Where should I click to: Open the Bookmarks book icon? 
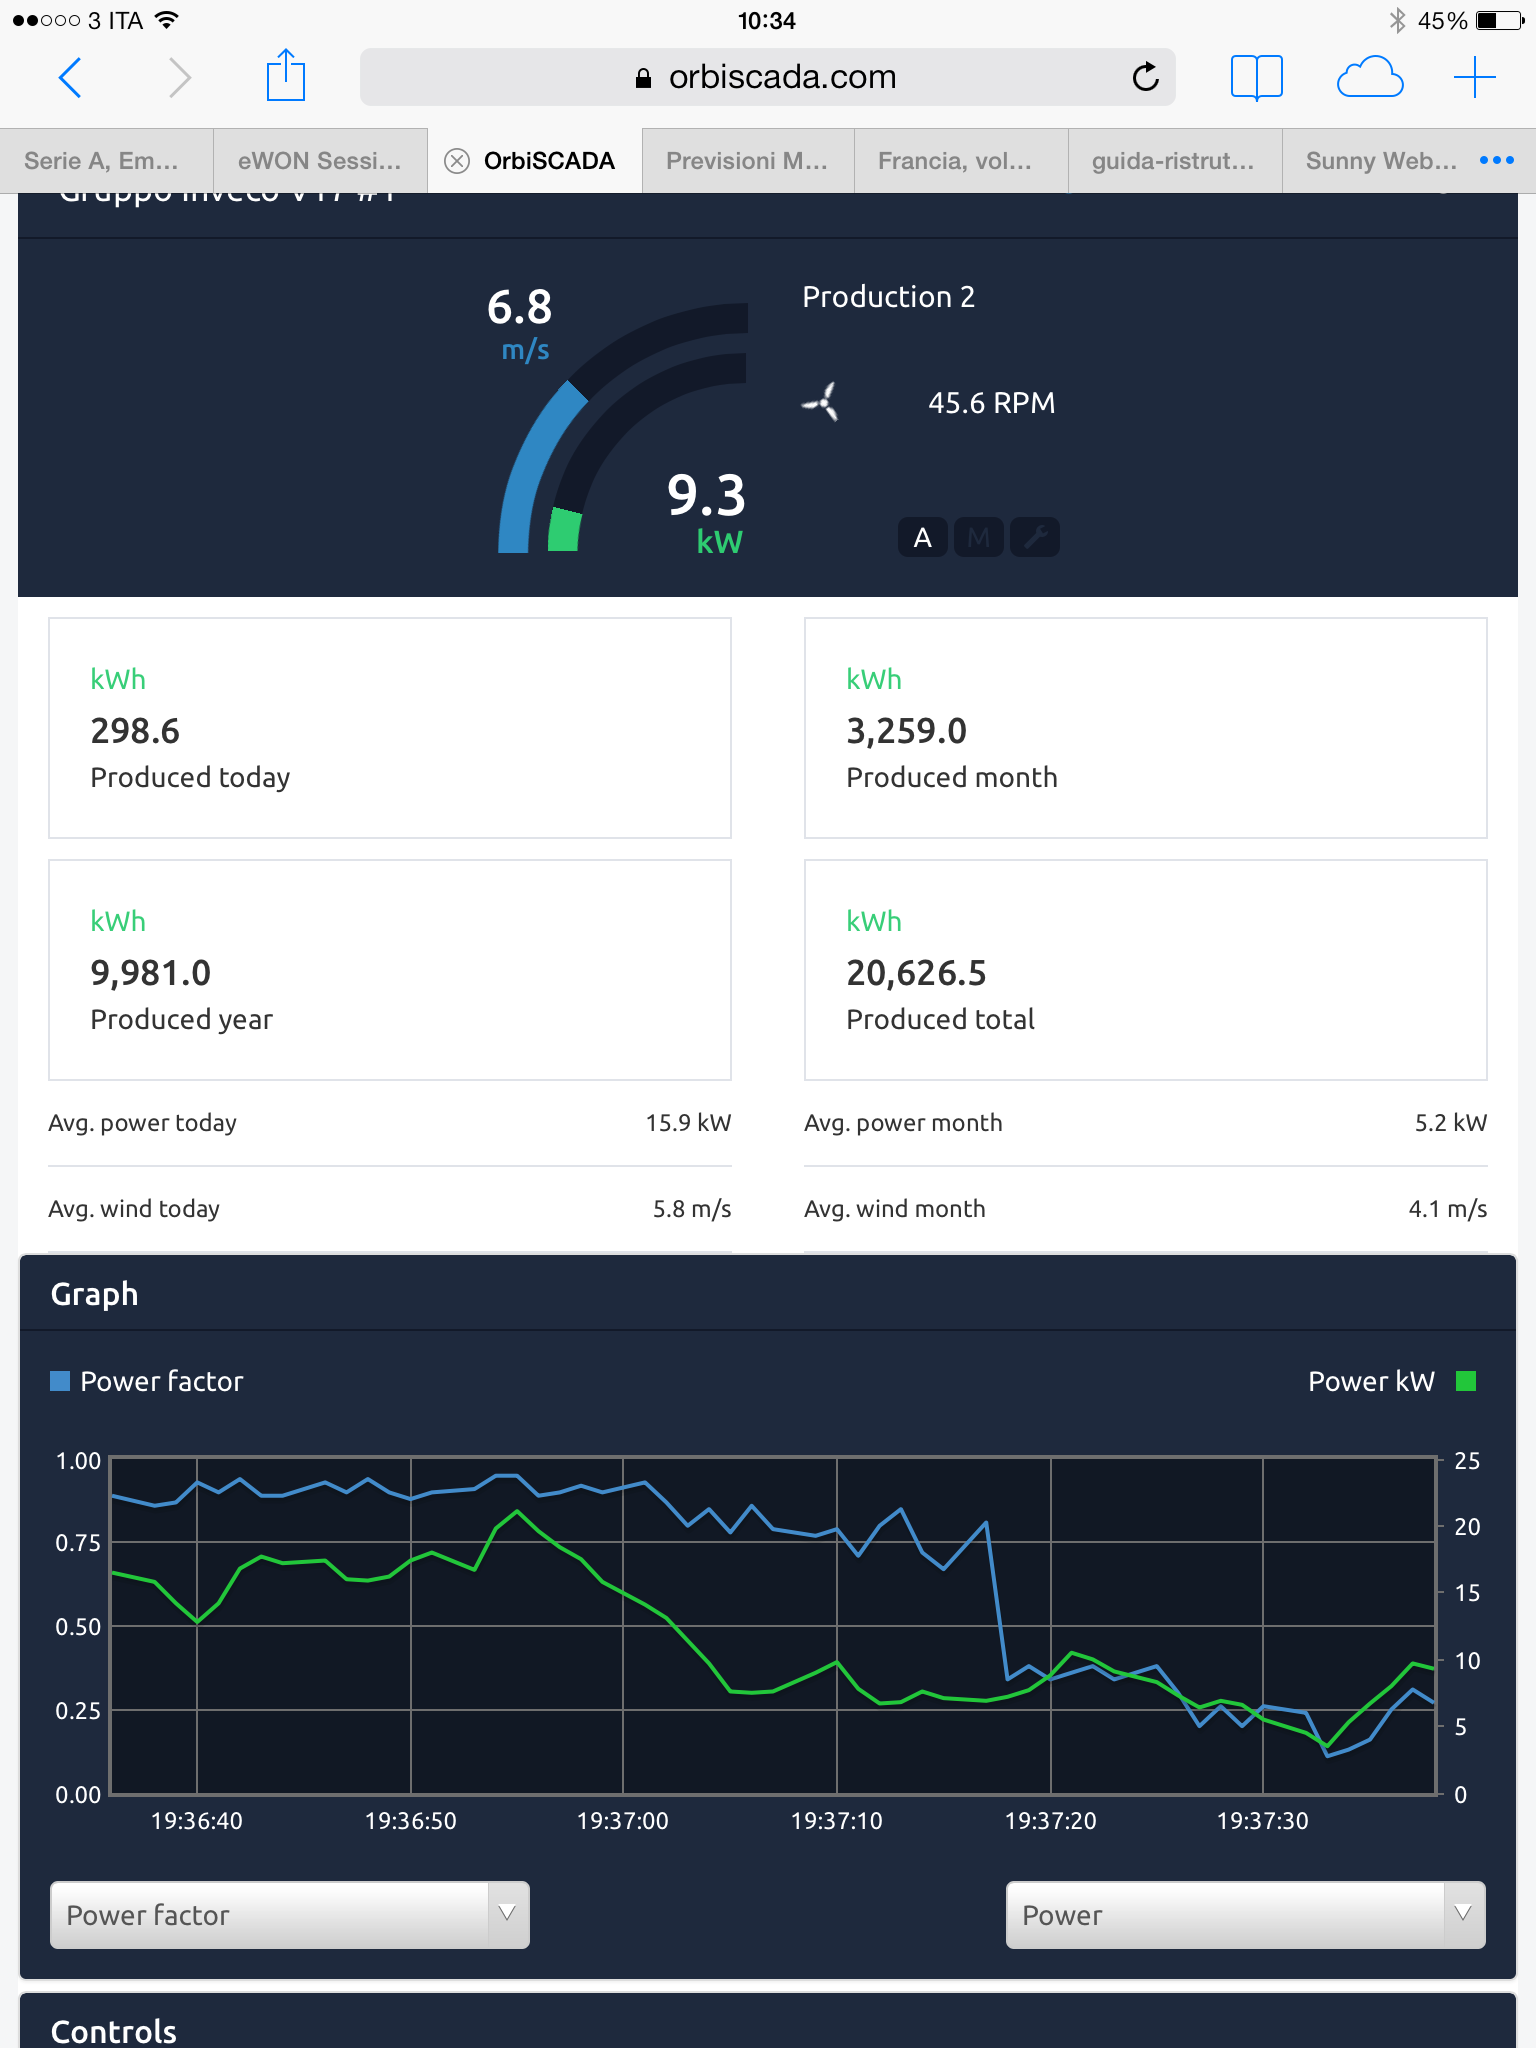1256,77
